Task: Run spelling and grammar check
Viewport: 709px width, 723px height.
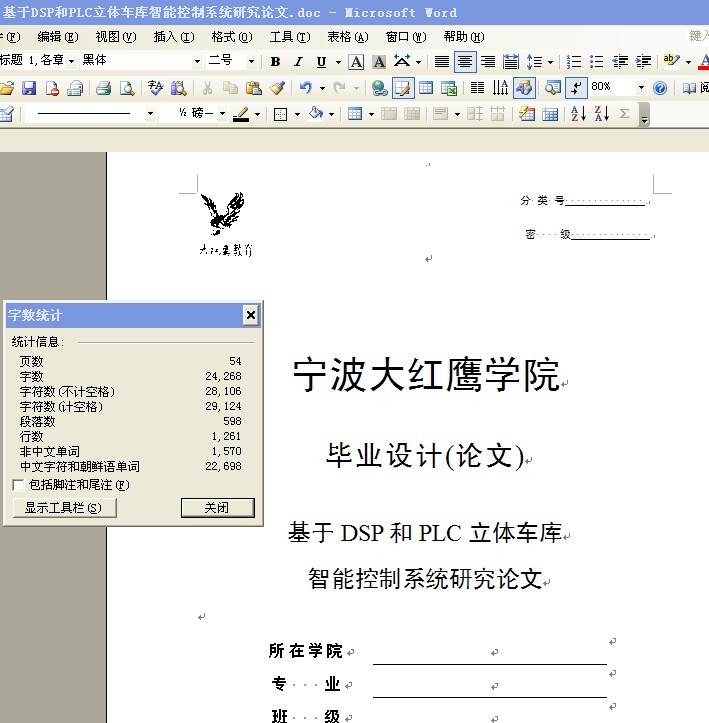Action: [x=155, y=88]
